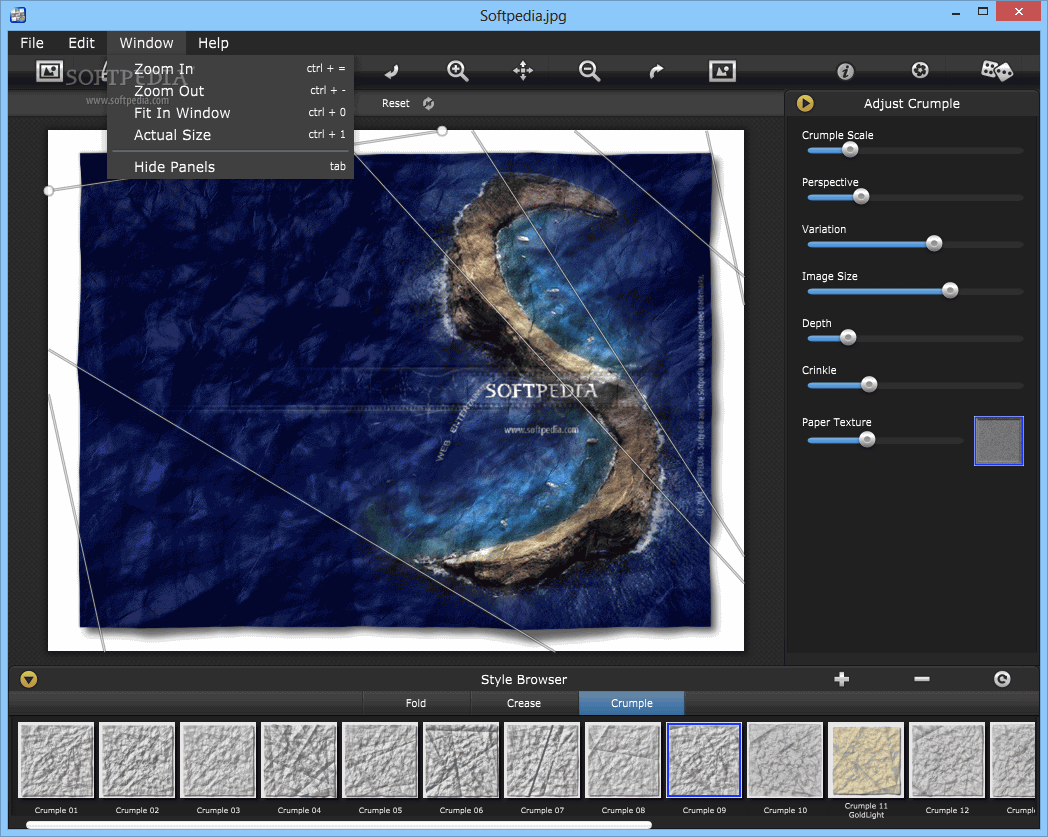Switch to the Fold tab
The width and height of the screenshot is (1048, 837).
(416, 703)
